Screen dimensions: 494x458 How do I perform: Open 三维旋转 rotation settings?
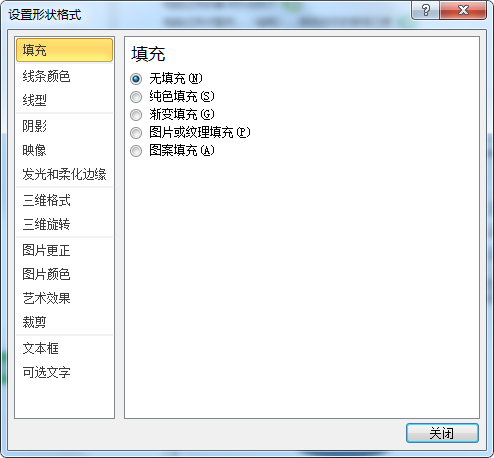pyautogui.click(x=64, y=224)
